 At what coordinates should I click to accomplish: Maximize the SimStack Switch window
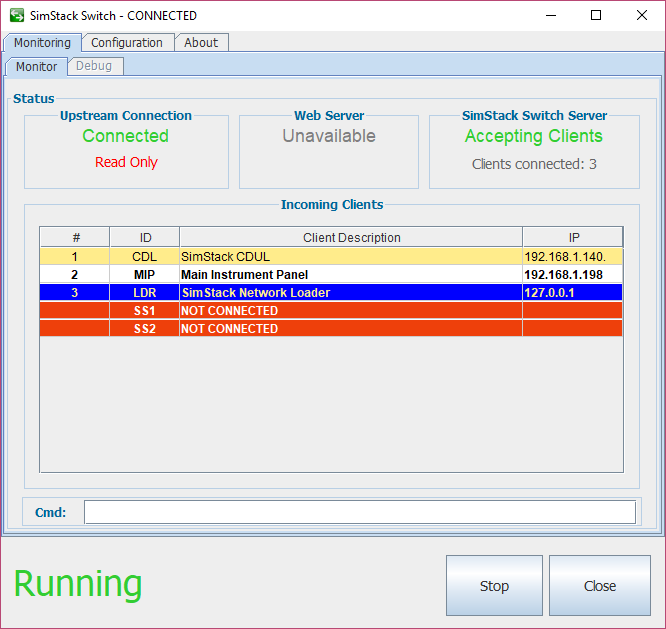click(596, 16)
